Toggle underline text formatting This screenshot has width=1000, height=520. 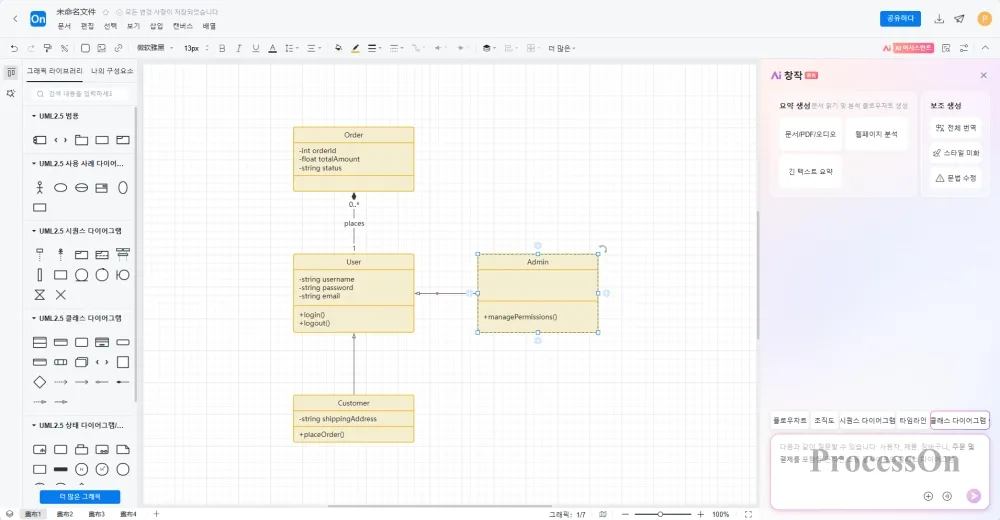(x=256, y=47)
